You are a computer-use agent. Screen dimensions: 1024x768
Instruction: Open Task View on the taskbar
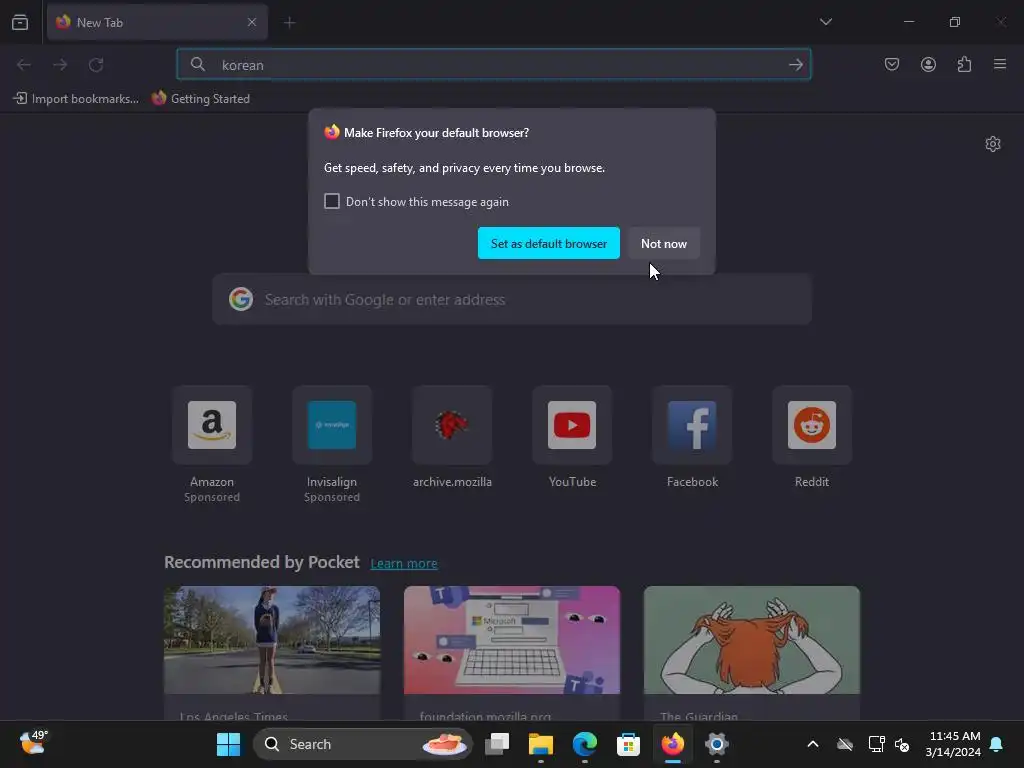click(497, 744)
